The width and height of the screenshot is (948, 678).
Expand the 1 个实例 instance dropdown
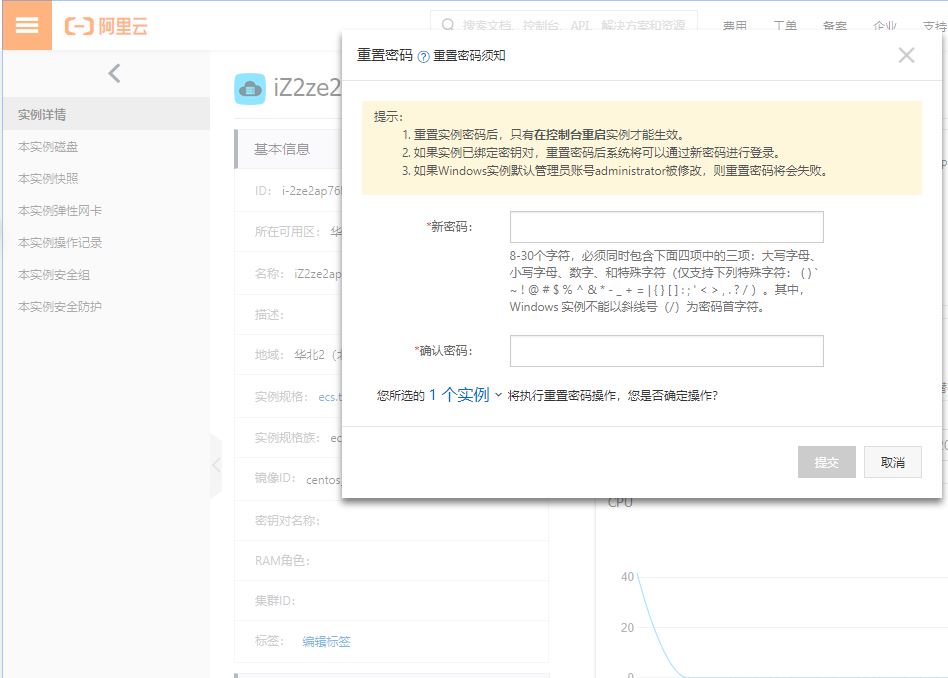click(460, 395)
